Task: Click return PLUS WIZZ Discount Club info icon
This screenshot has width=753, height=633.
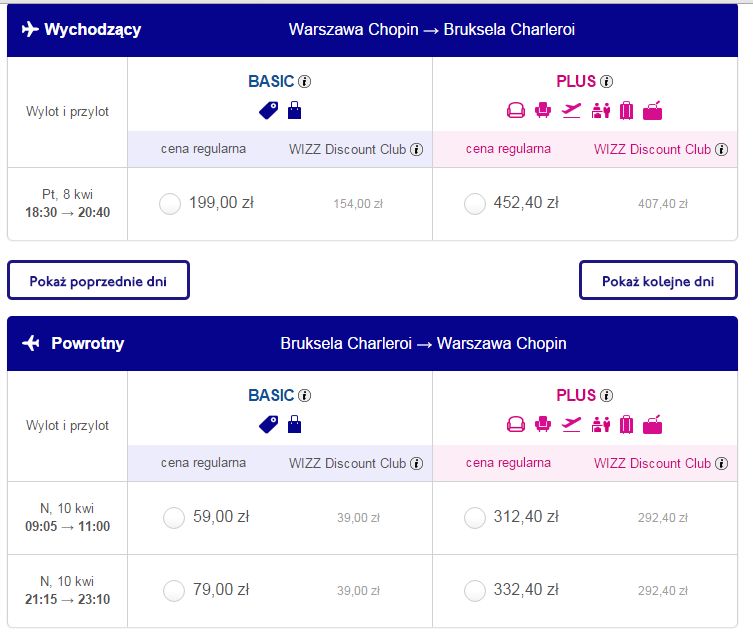Action: (x=721, y=463)
